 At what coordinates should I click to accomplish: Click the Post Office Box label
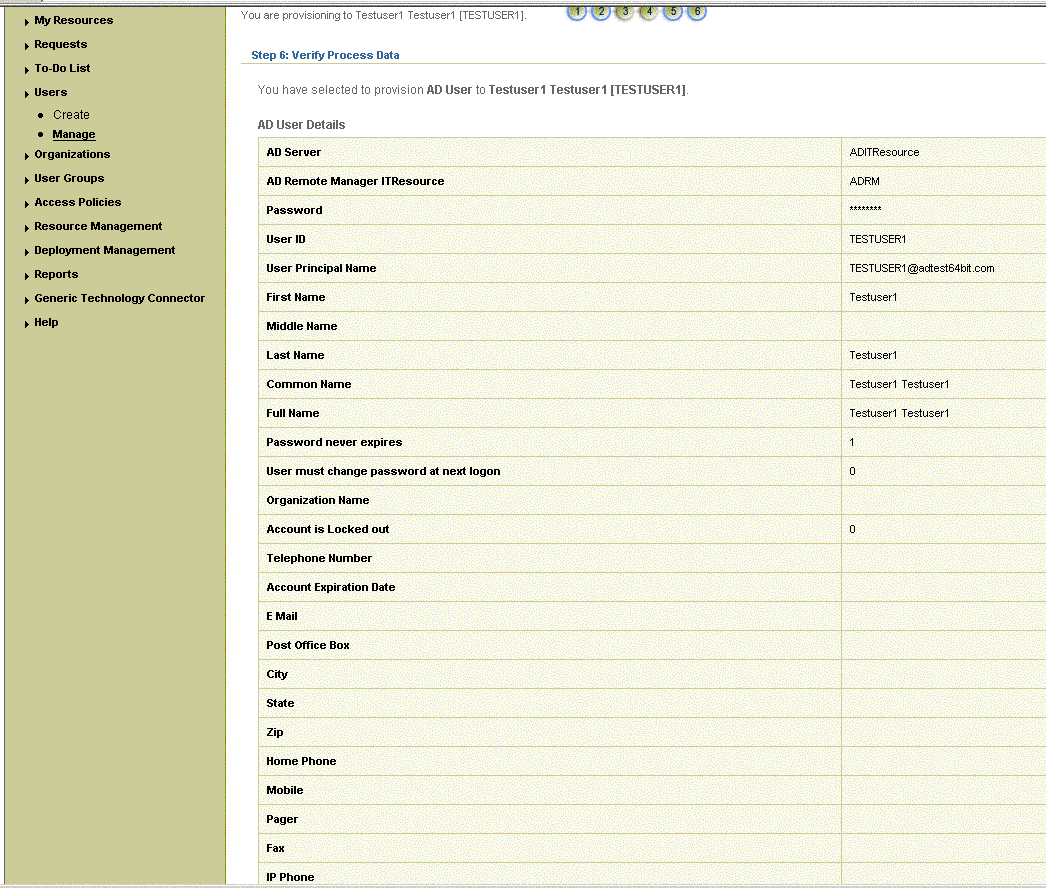pos(308,645)
